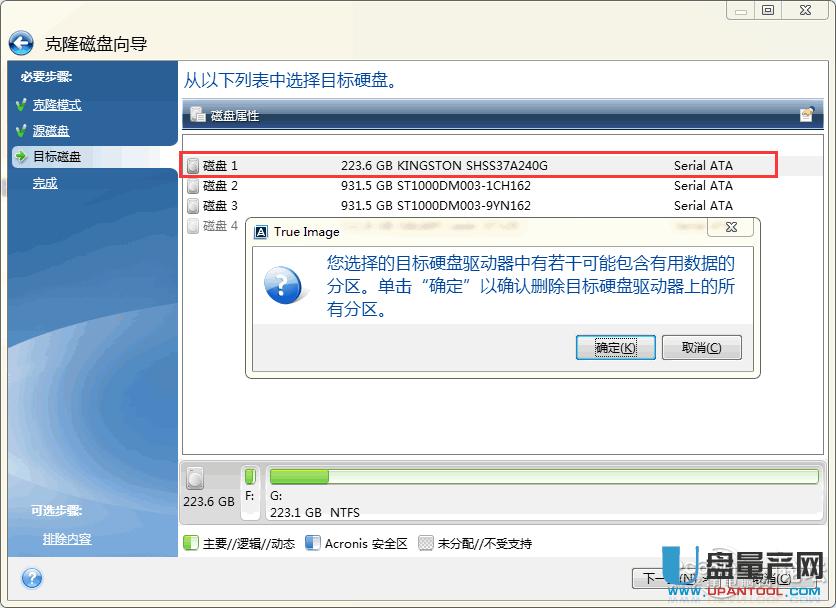The height and width of the screenshot is (608, 836).
Task: Click the drive icon beside 磁盘 1
Action: tap(193, 165)
